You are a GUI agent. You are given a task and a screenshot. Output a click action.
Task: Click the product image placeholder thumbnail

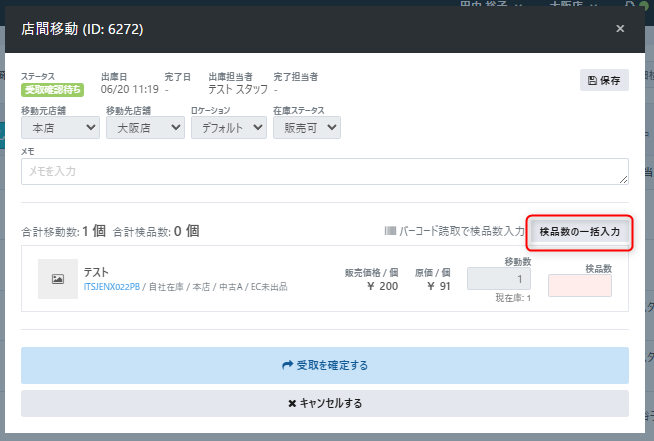58,279
